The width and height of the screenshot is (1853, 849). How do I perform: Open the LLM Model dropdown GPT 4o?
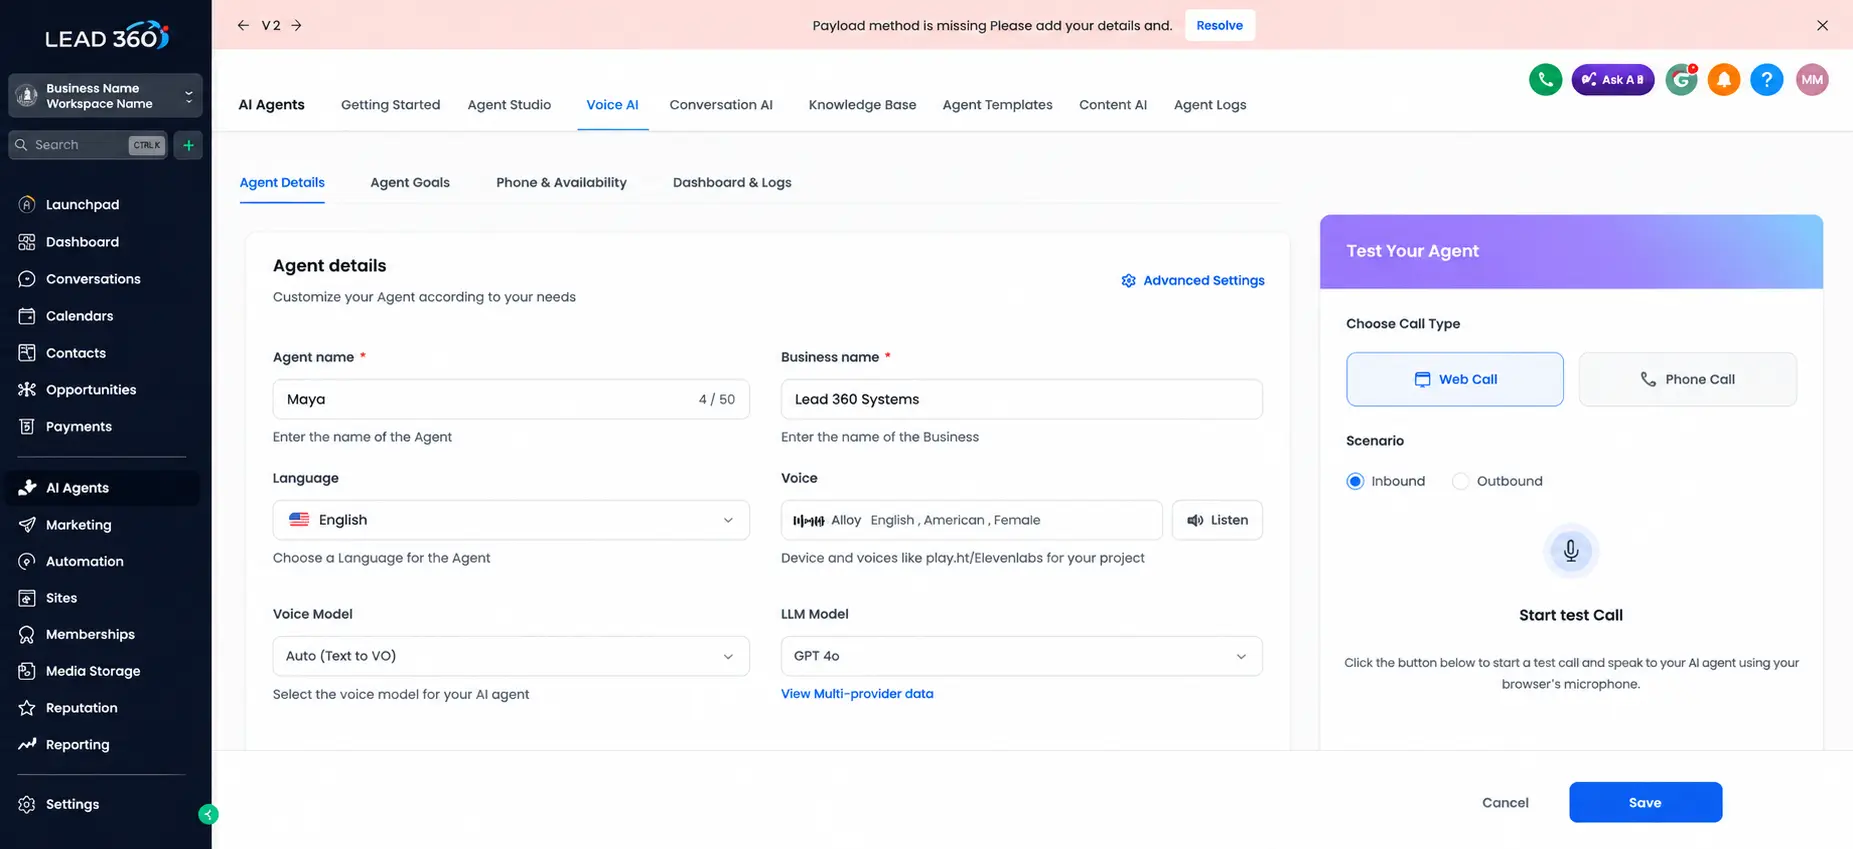pos(1021,656)
